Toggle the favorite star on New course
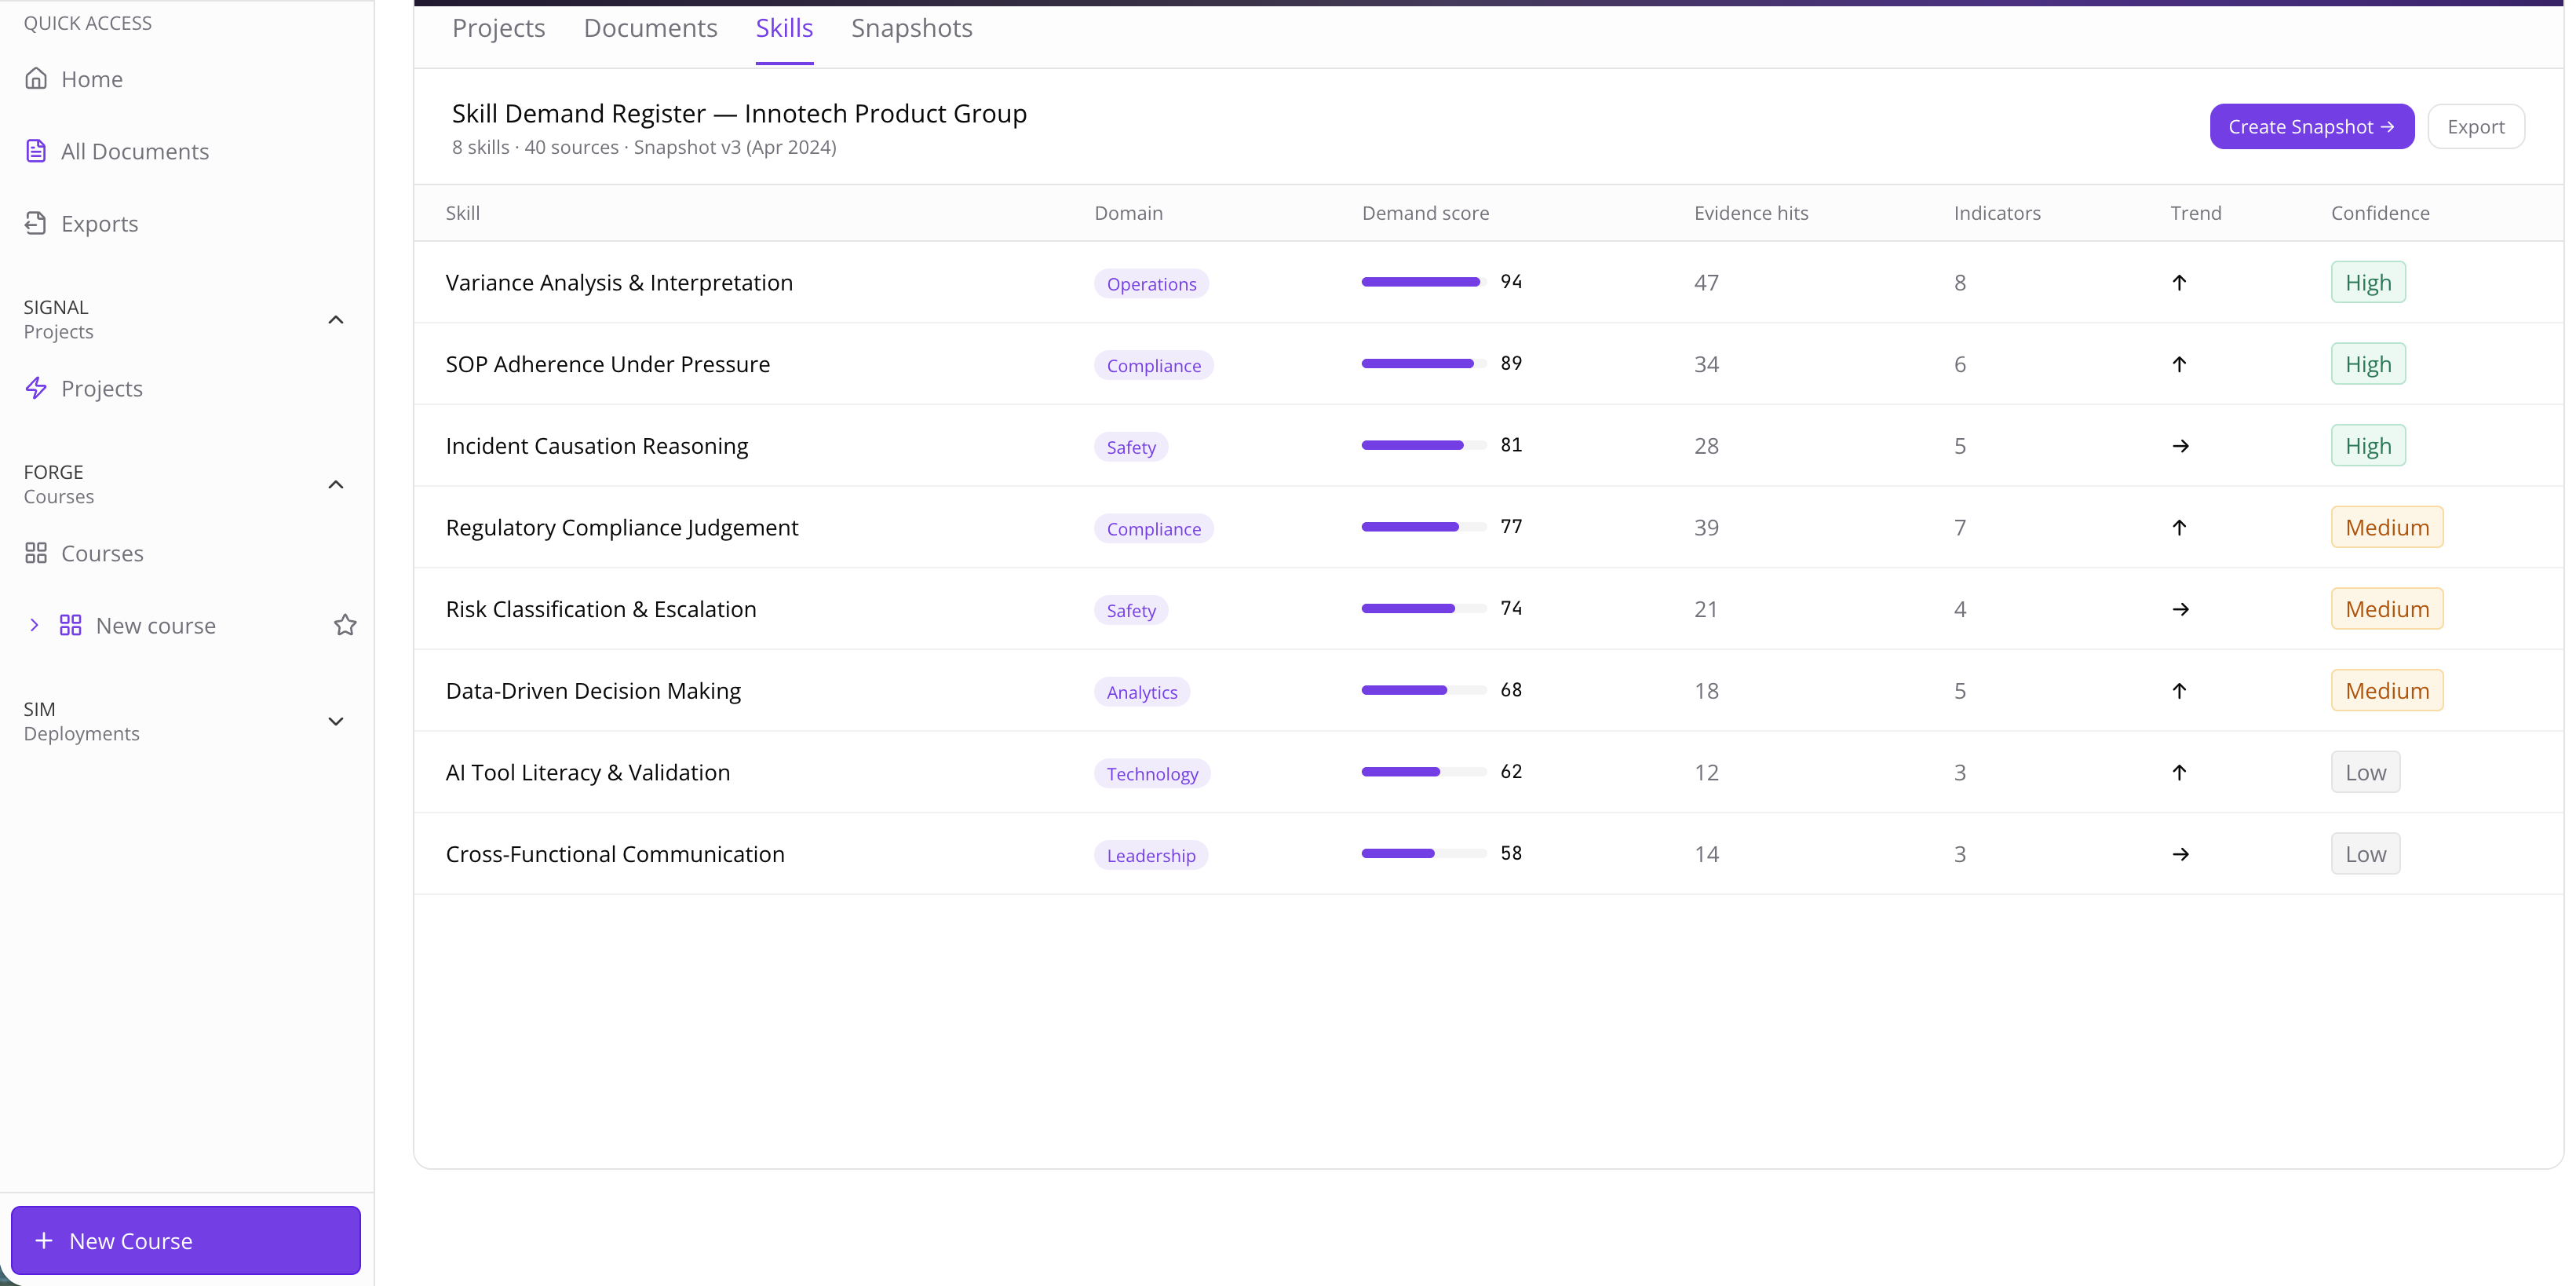Screen dimensions: 2576x1286 (x=345, y=625)
